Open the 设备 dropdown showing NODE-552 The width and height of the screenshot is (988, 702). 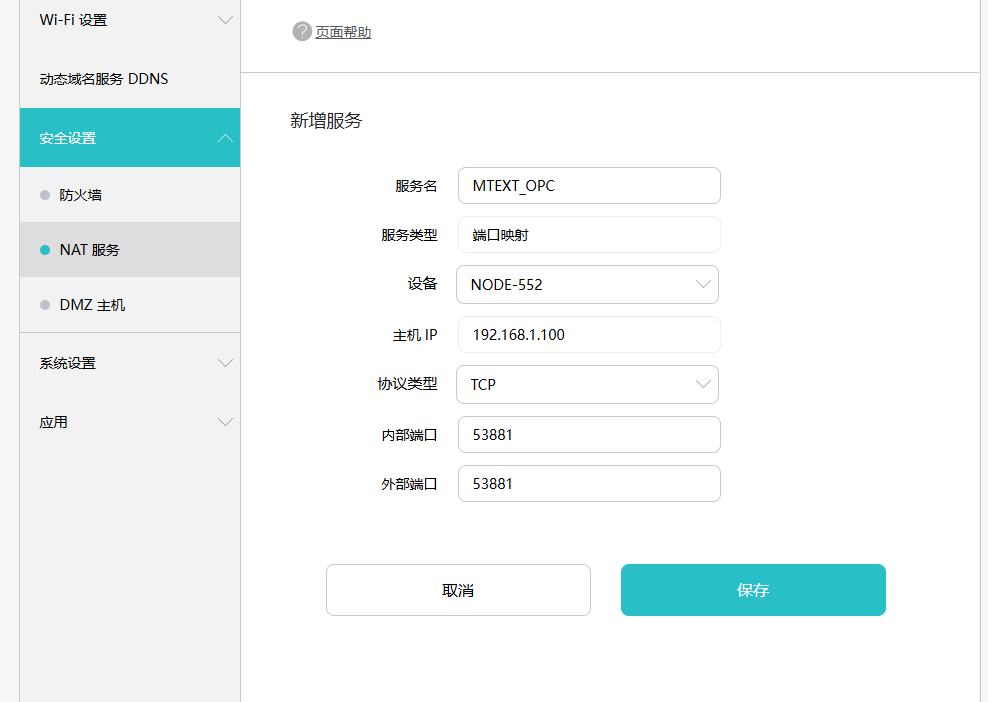pyautogui.click(x=704, y=284)
